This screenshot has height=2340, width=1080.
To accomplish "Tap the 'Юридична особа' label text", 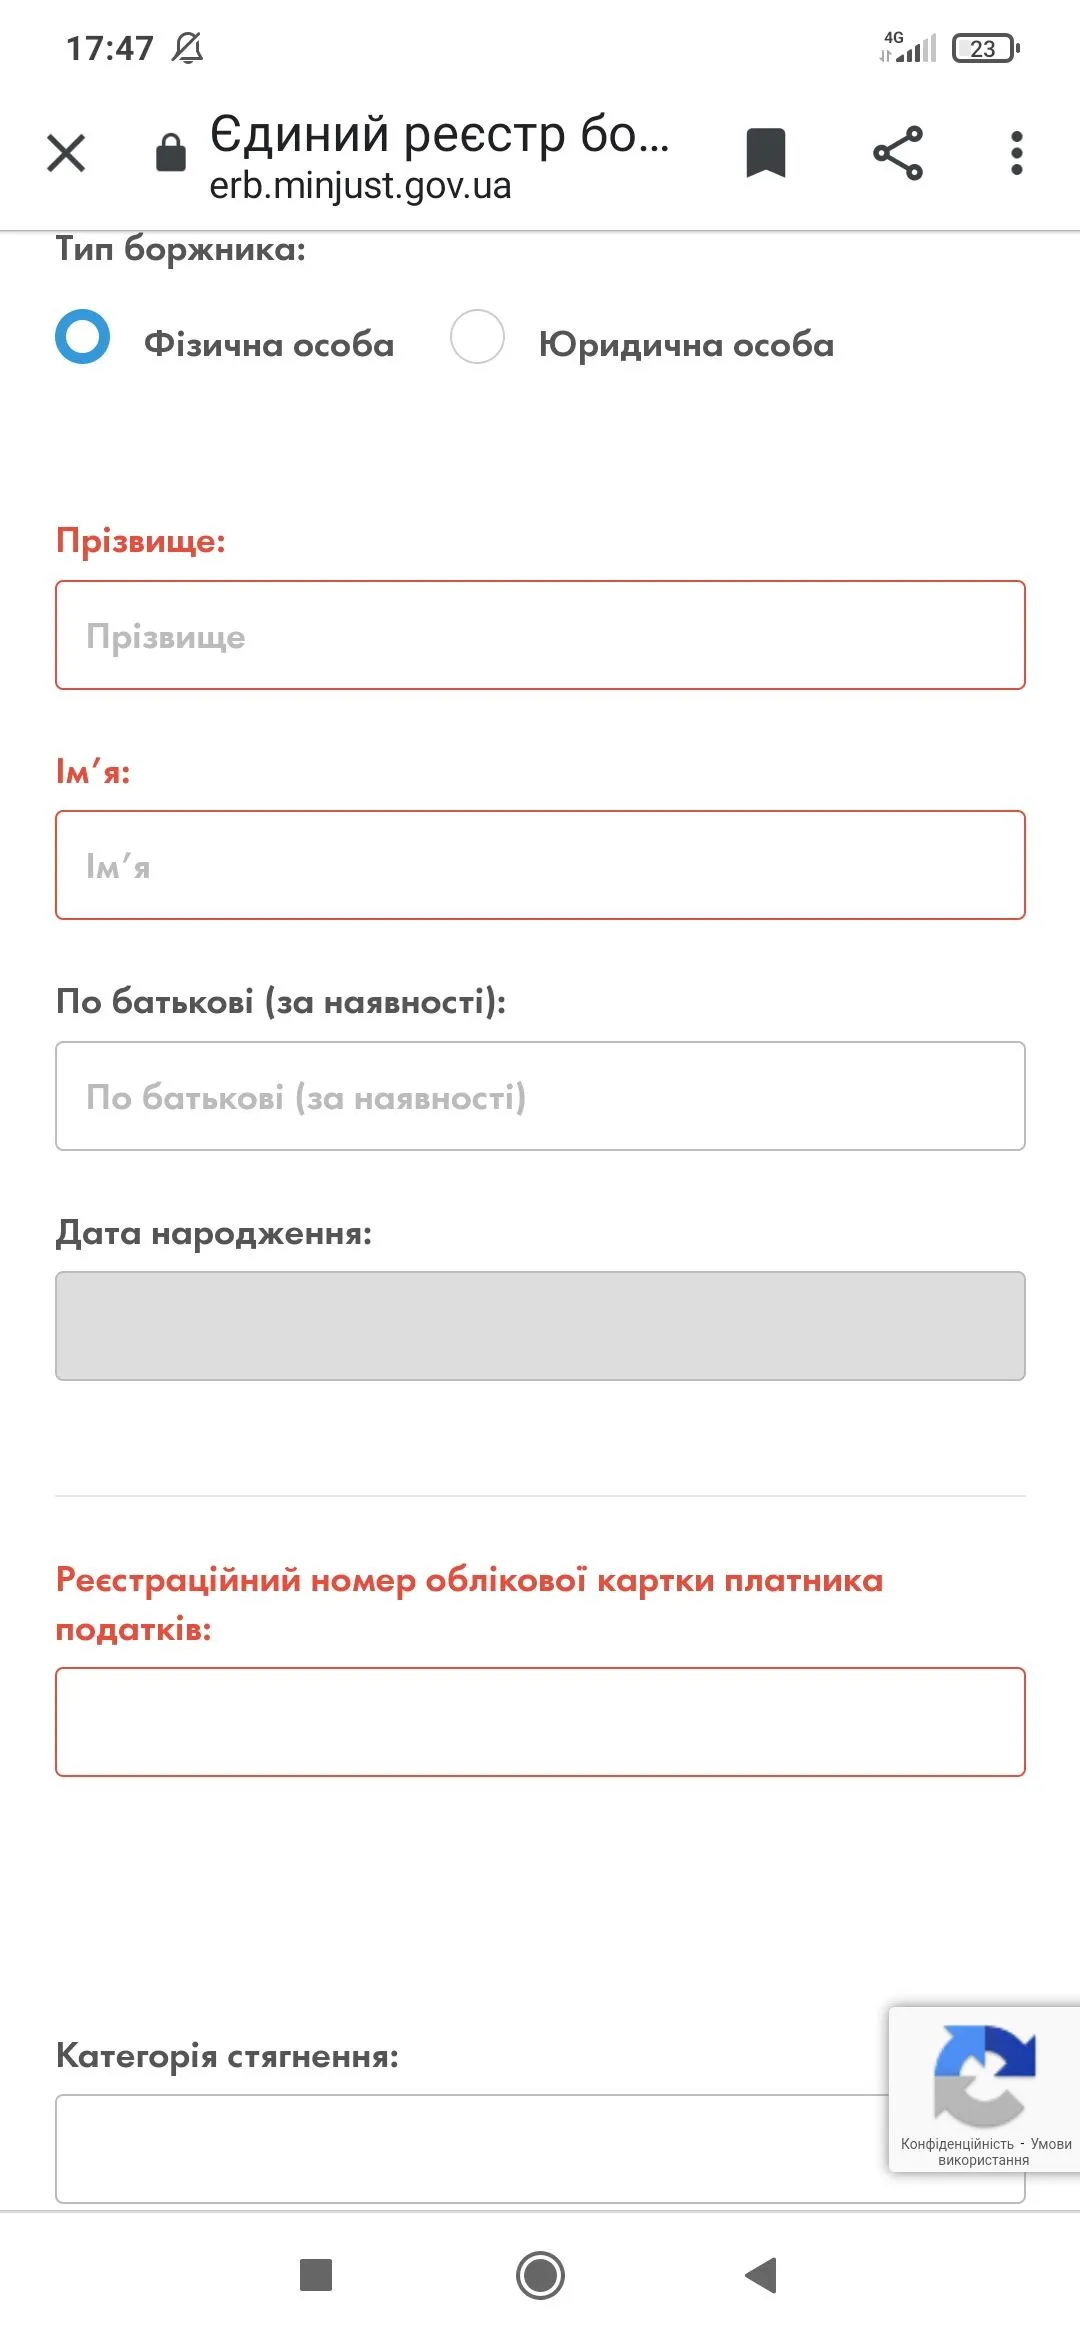I will coord(686,345).
